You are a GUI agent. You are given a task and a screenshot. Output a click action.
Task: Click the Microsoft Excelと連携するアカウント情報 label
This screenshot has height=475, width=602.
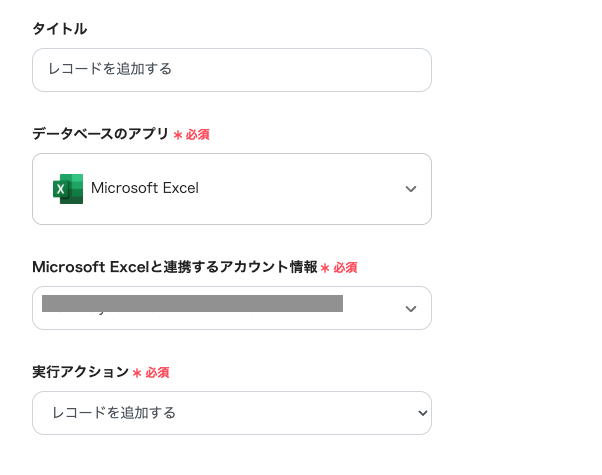click(174, 267)
